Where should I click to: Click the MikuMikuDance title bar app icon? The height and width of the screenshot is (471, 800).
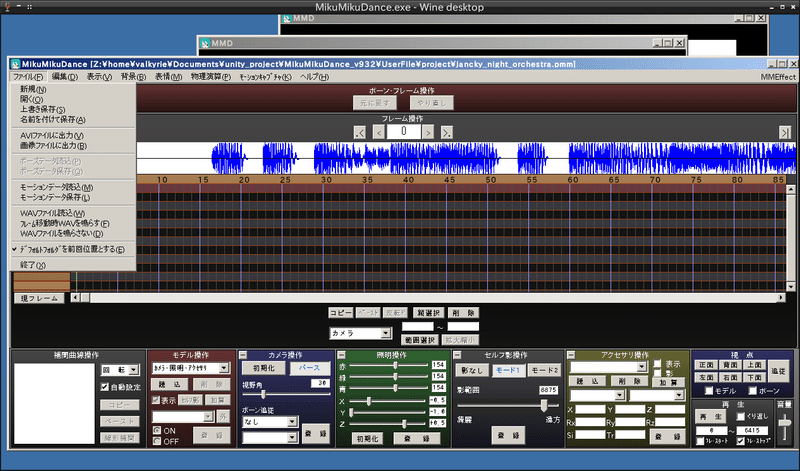15,64
